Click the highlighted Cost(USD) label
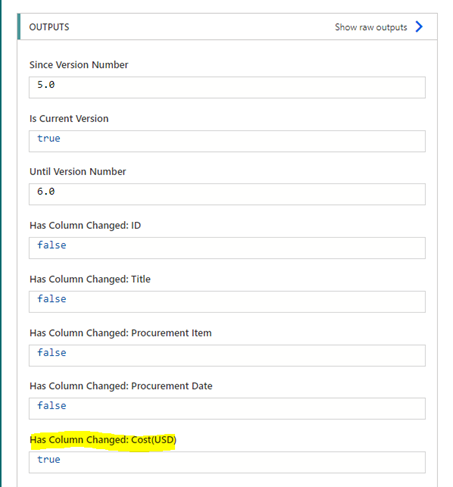Screen dimensions: 453x487 point(103,440)
